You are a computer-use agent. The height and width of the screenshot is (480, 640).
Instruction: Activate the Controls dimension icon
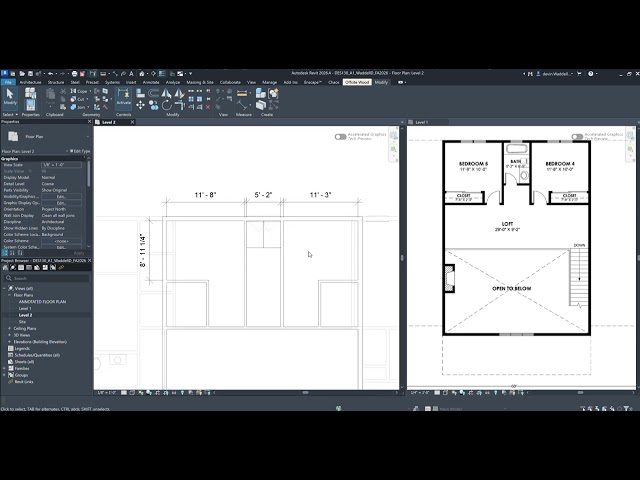124,98
